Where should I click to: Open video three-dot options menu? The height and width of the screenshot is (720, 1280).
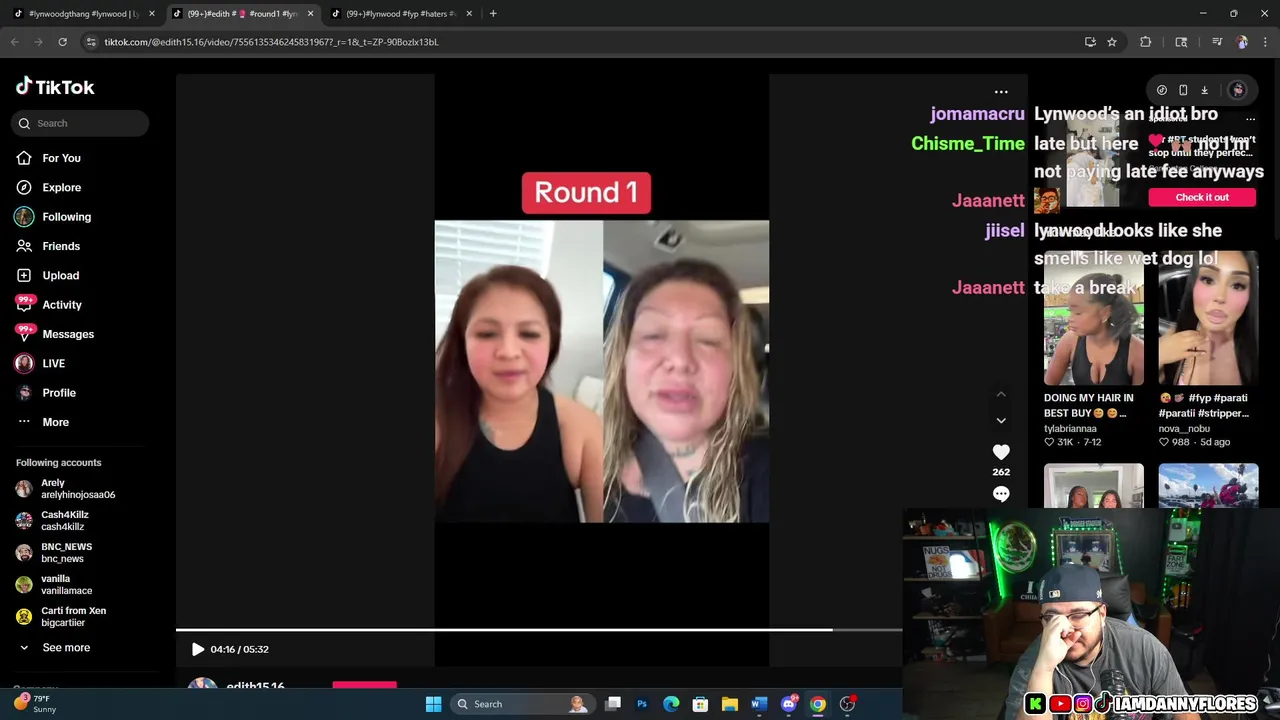[1001, 92]
